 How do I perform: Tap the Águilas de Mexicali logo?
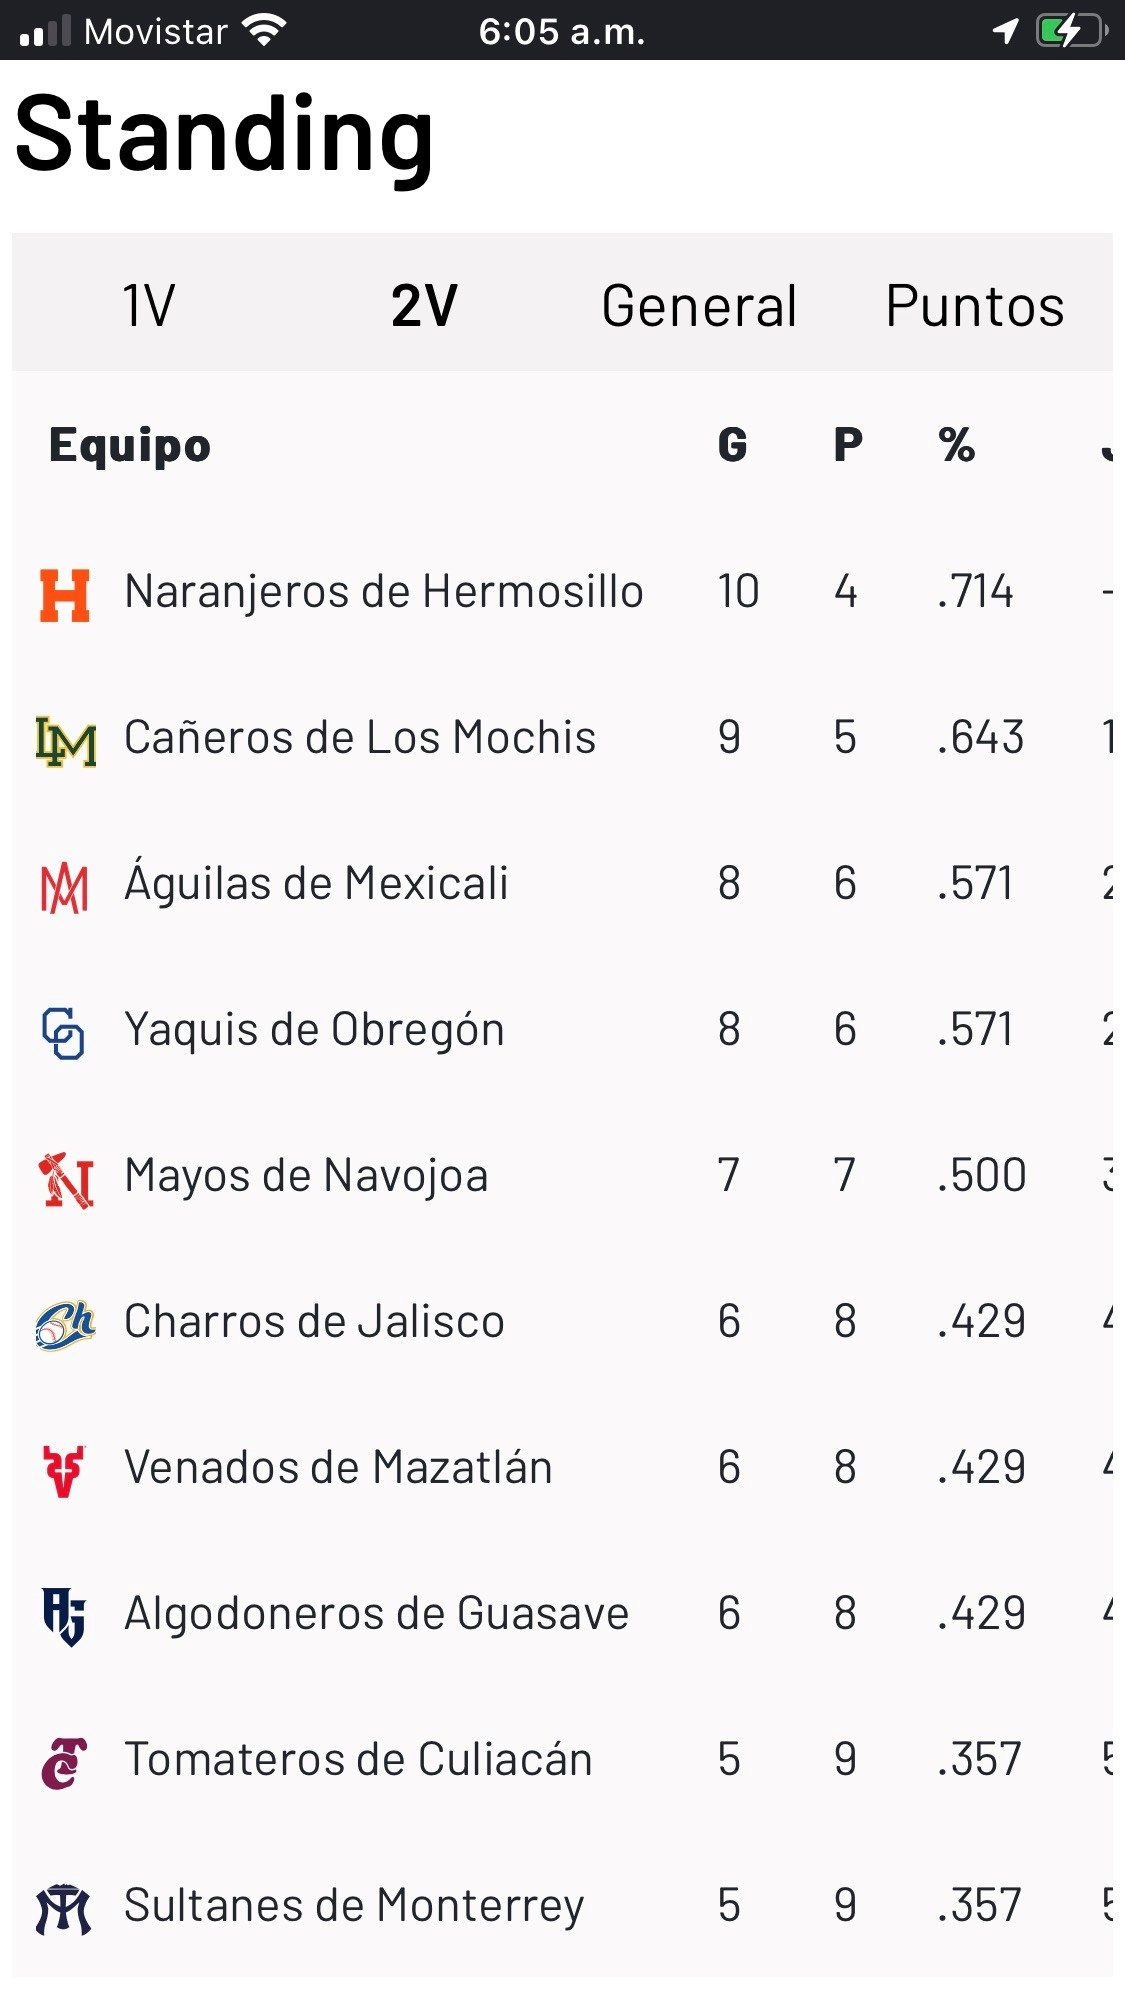pos(65,888)
